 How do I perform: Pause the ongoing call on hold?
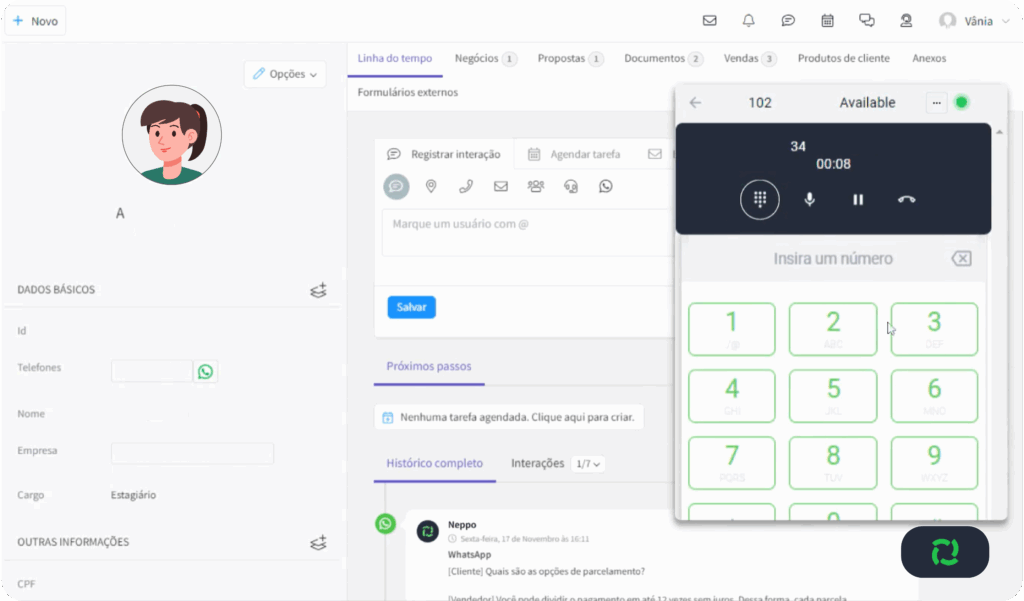click(858, 199)
